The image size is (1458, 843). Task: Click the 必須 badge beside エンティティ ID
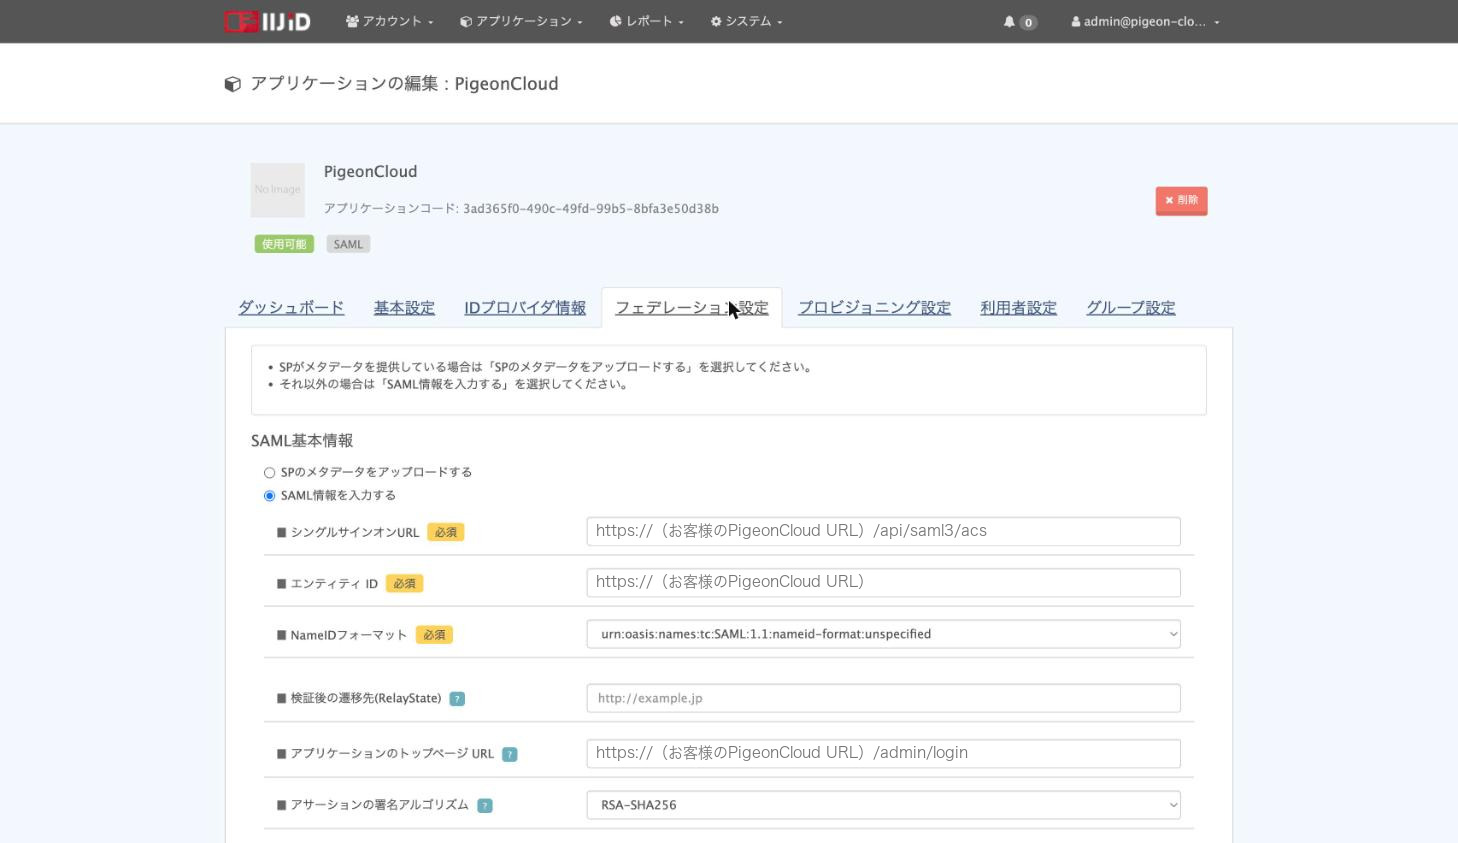pos(404,584)
